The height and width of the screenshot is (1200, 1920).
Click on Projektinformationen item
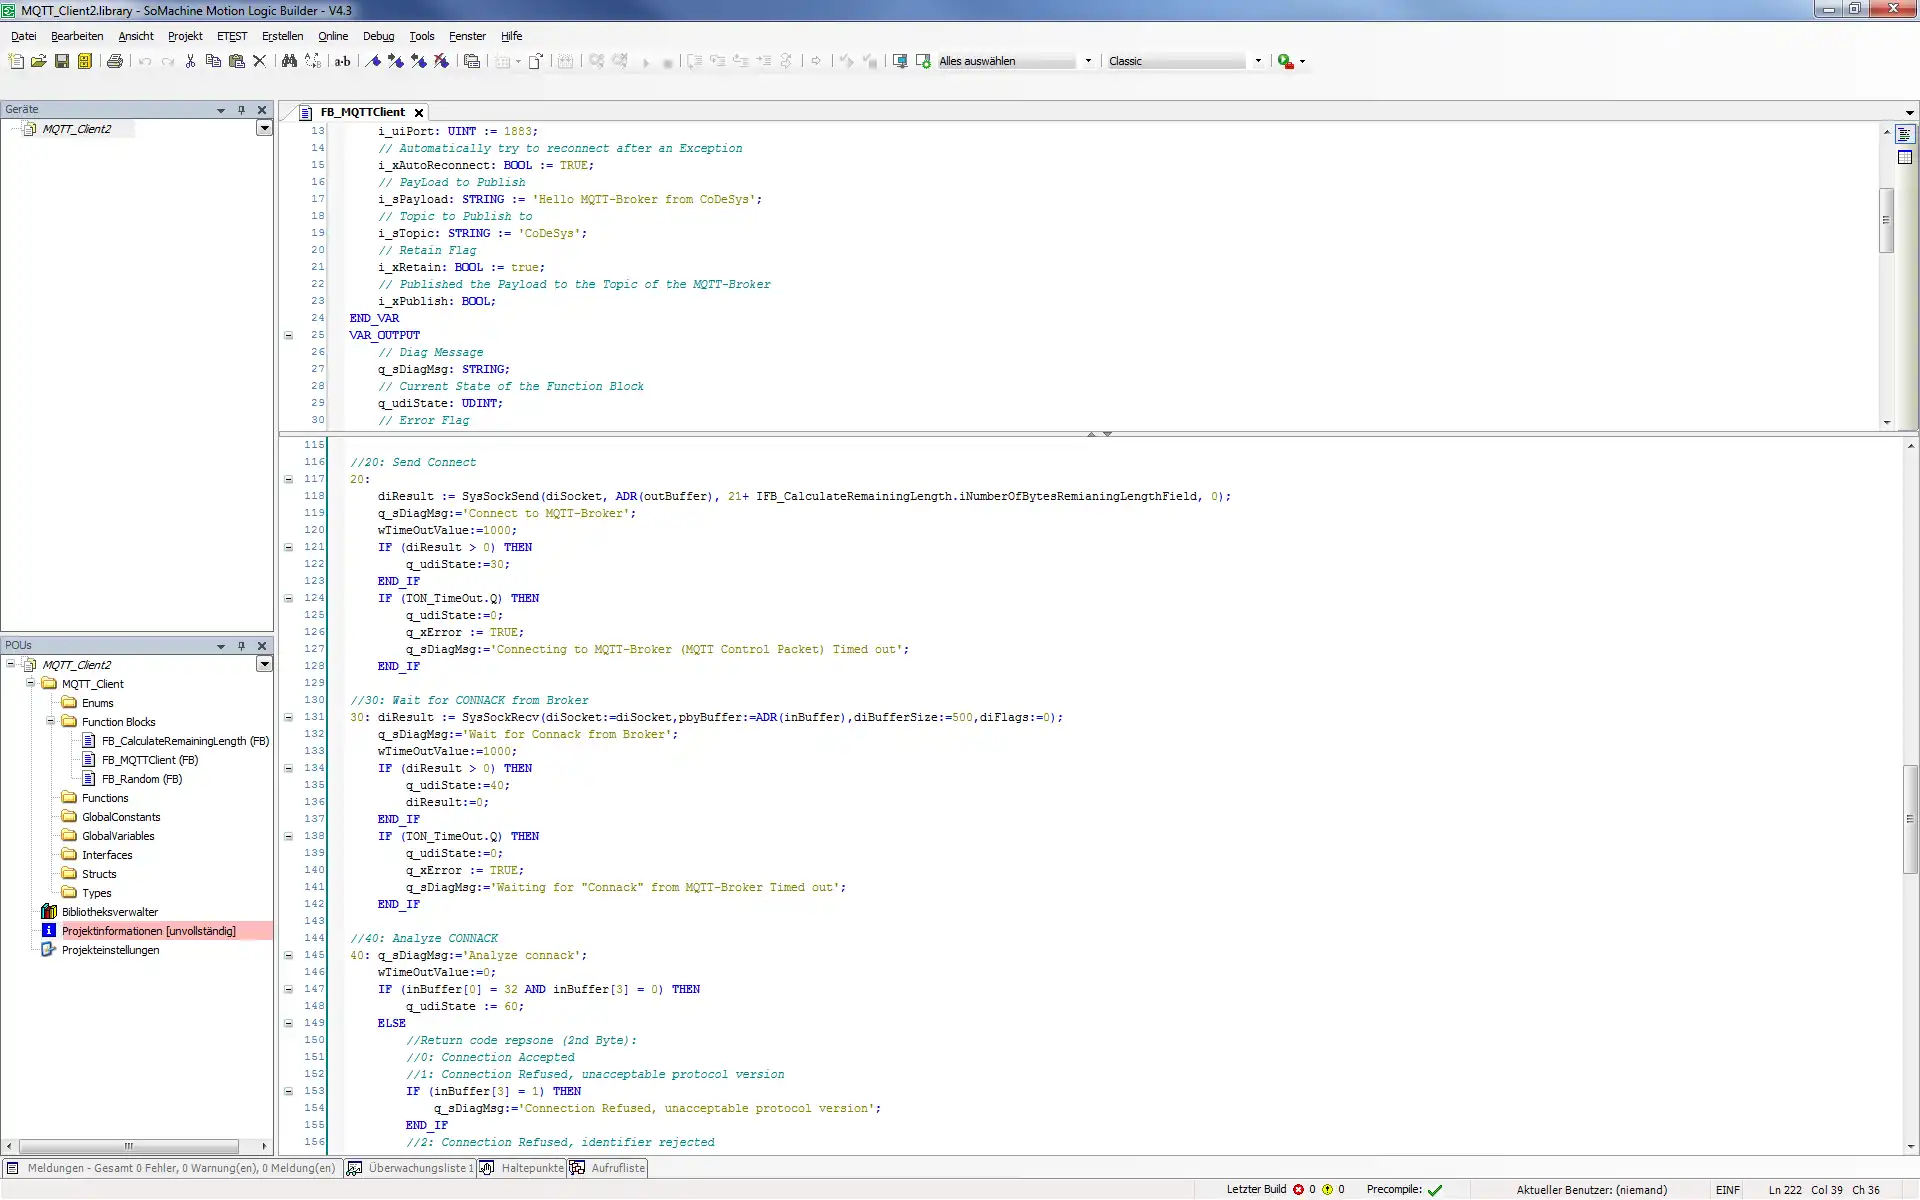click(x=148, y=929)
